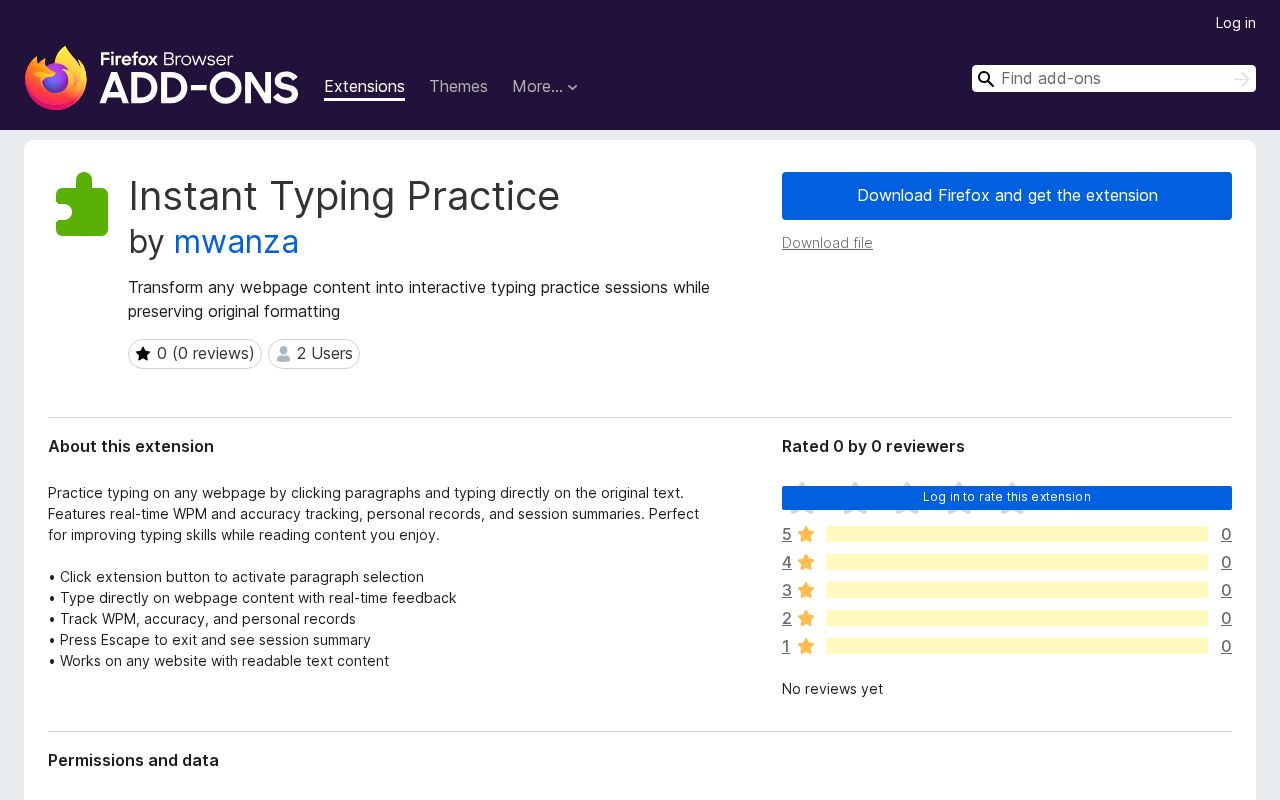Click the star icon in reviews badge
Screen dimensions: 1280x800
point(143,354)
